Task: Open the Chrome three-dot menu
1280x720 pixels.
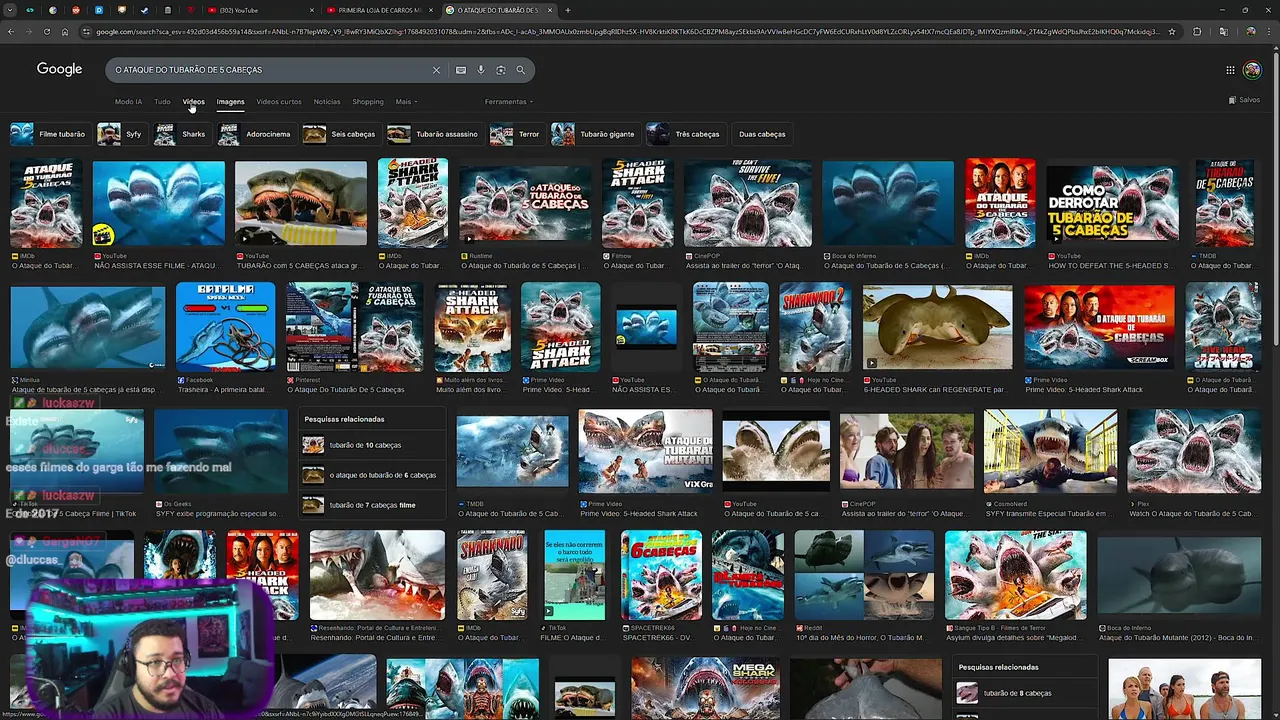Action: (1269, 32)
